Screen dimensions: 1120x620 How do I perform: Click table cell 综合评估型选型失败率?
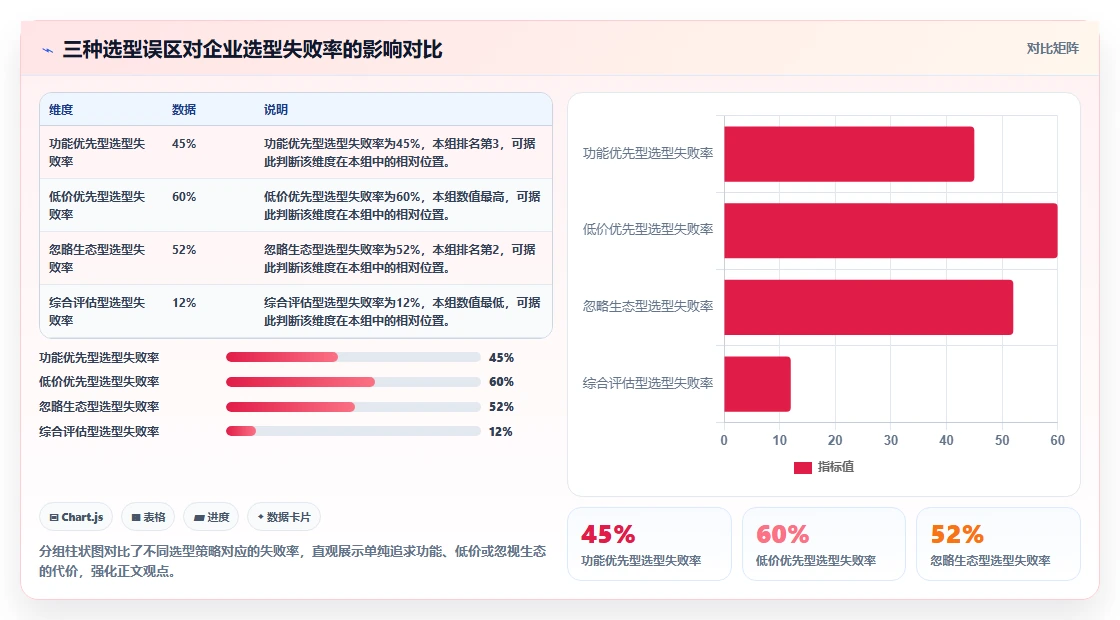click(x=97, y=311)
